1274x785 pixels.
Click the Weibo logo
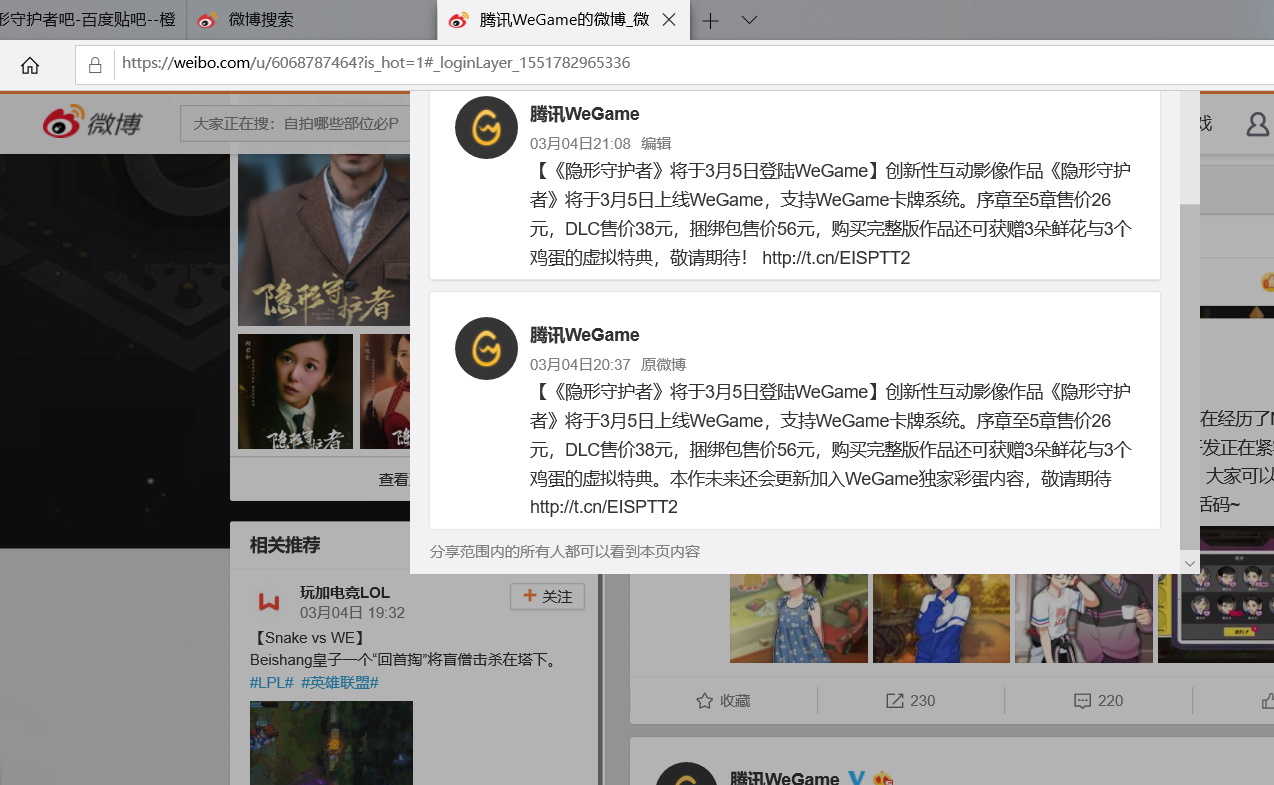[93, 123]
